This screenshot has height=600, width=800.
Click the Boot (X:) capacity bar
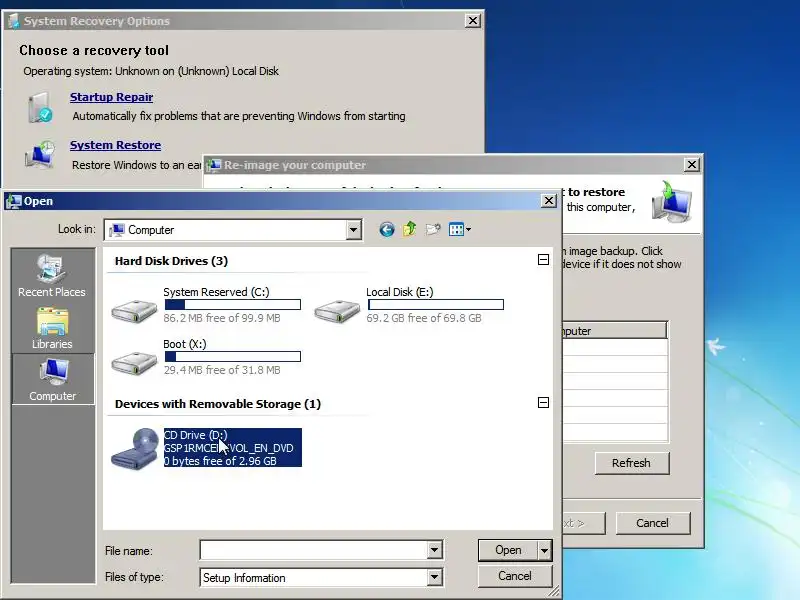tap(233, 357)
